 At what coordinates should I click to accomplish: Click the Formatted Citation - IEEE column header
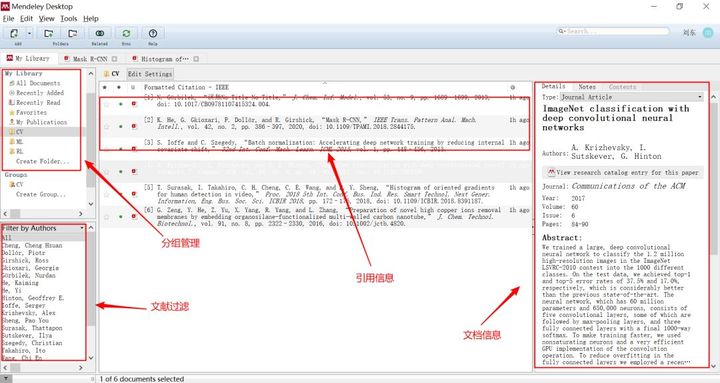coord(186,87)
